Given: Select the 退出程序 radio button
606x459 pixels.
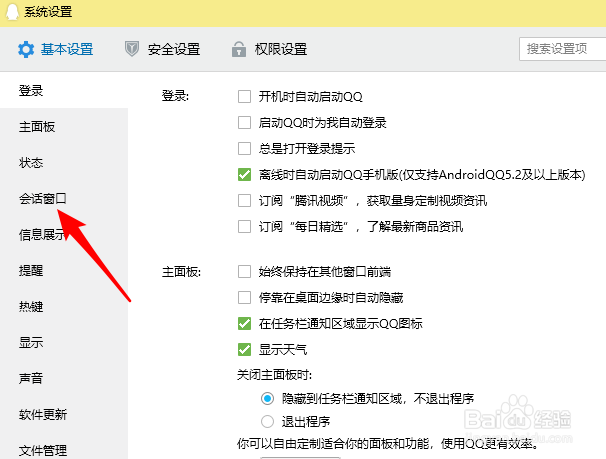Looking at the screenshot, I should (267, 421).
